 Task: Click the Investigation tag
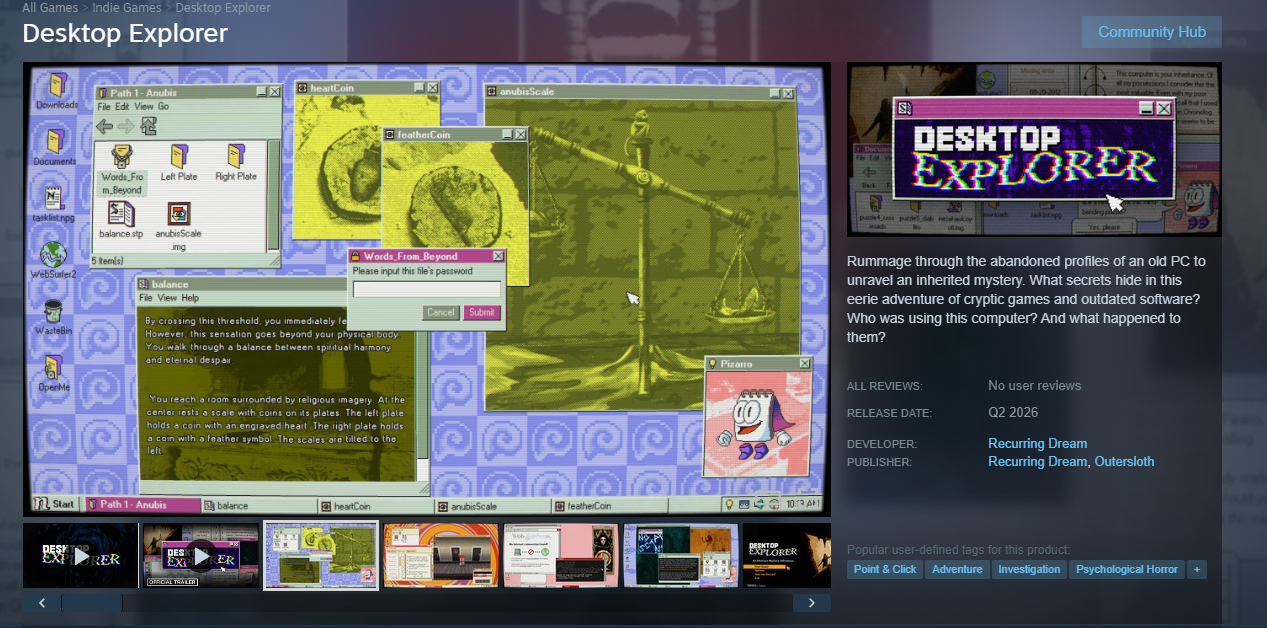click(1029, 569)
